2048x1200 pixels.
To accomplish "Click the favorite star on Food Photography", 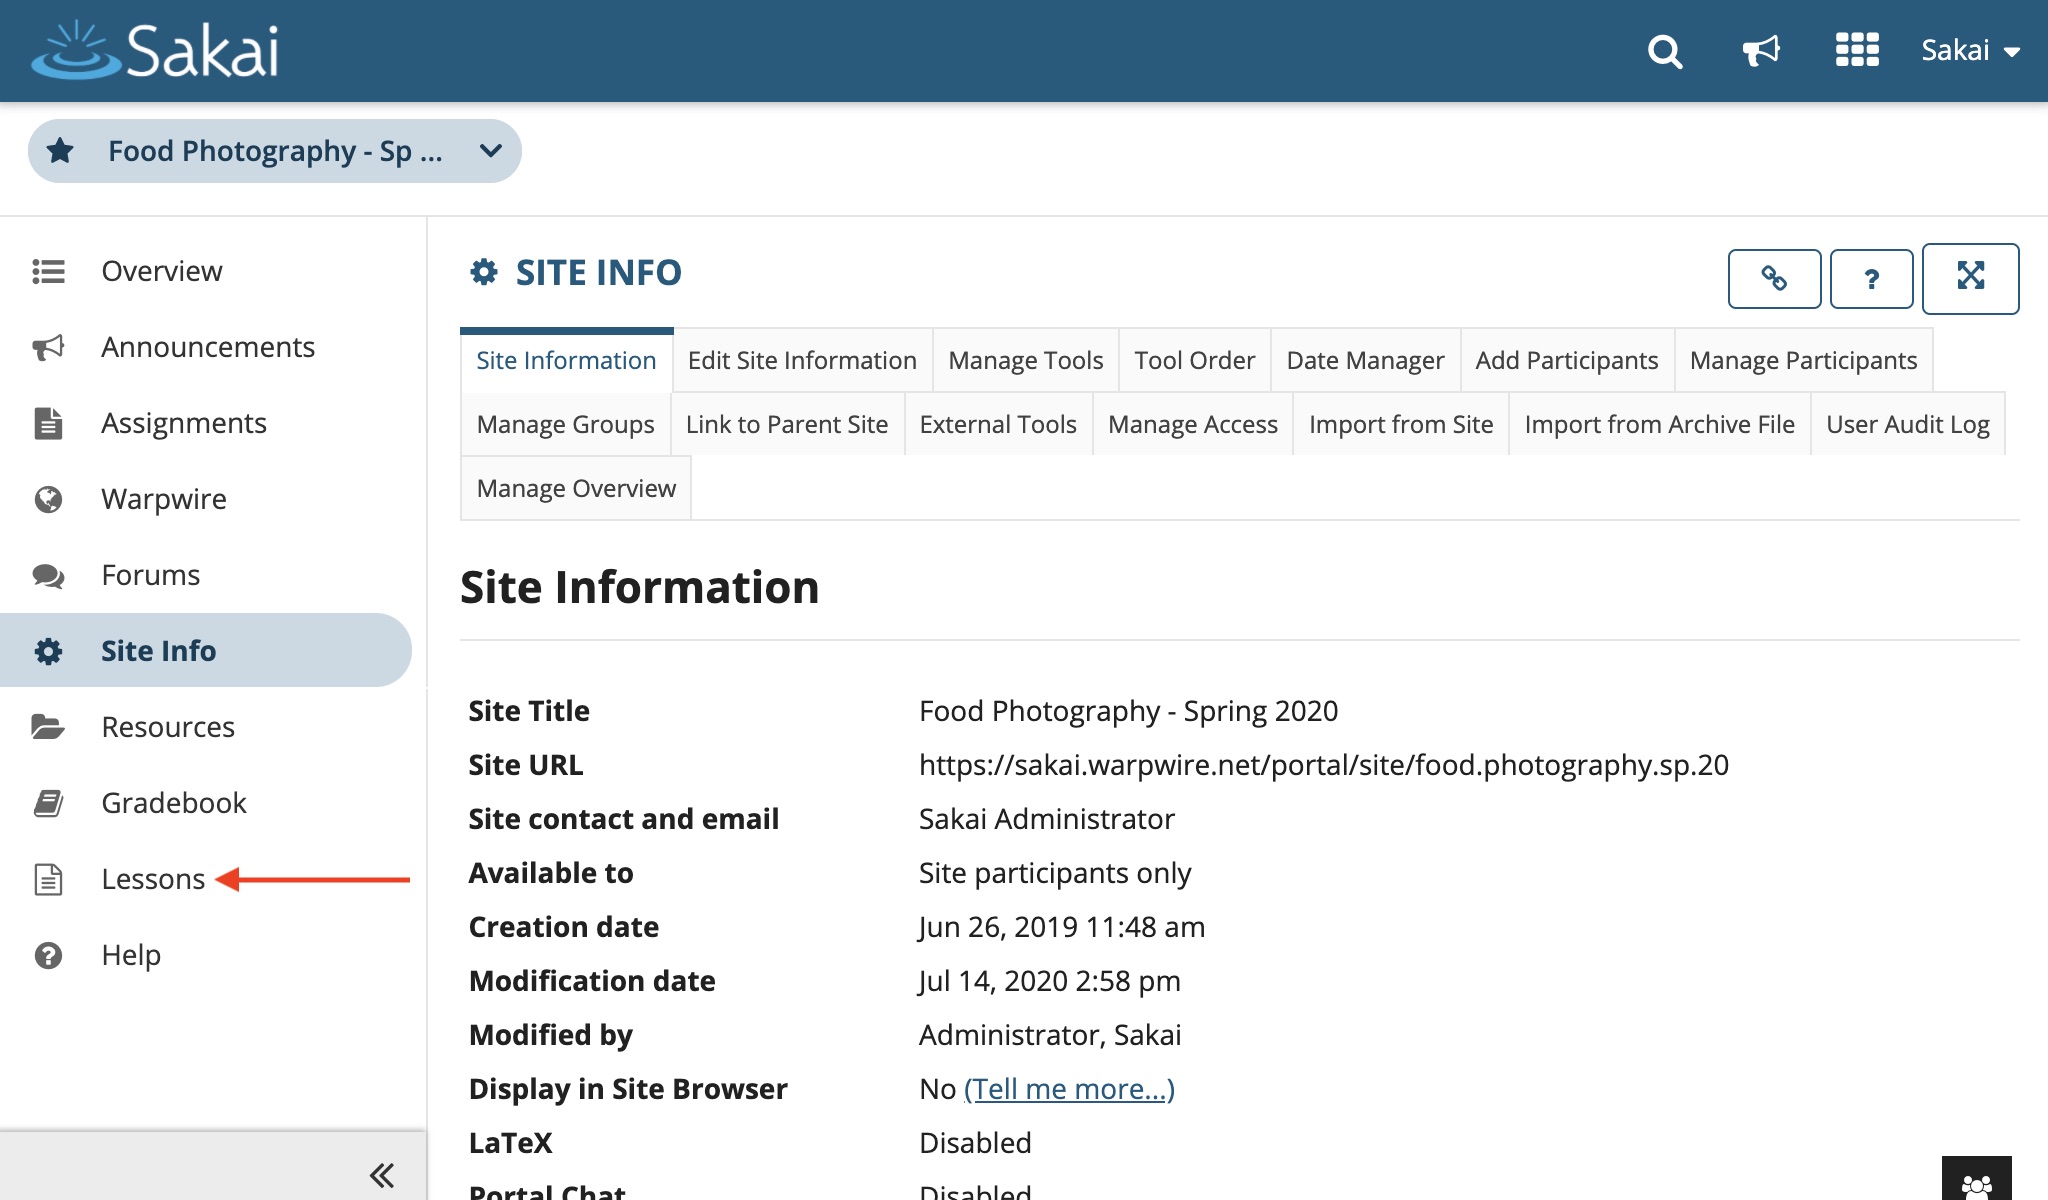I will point(61,151).
